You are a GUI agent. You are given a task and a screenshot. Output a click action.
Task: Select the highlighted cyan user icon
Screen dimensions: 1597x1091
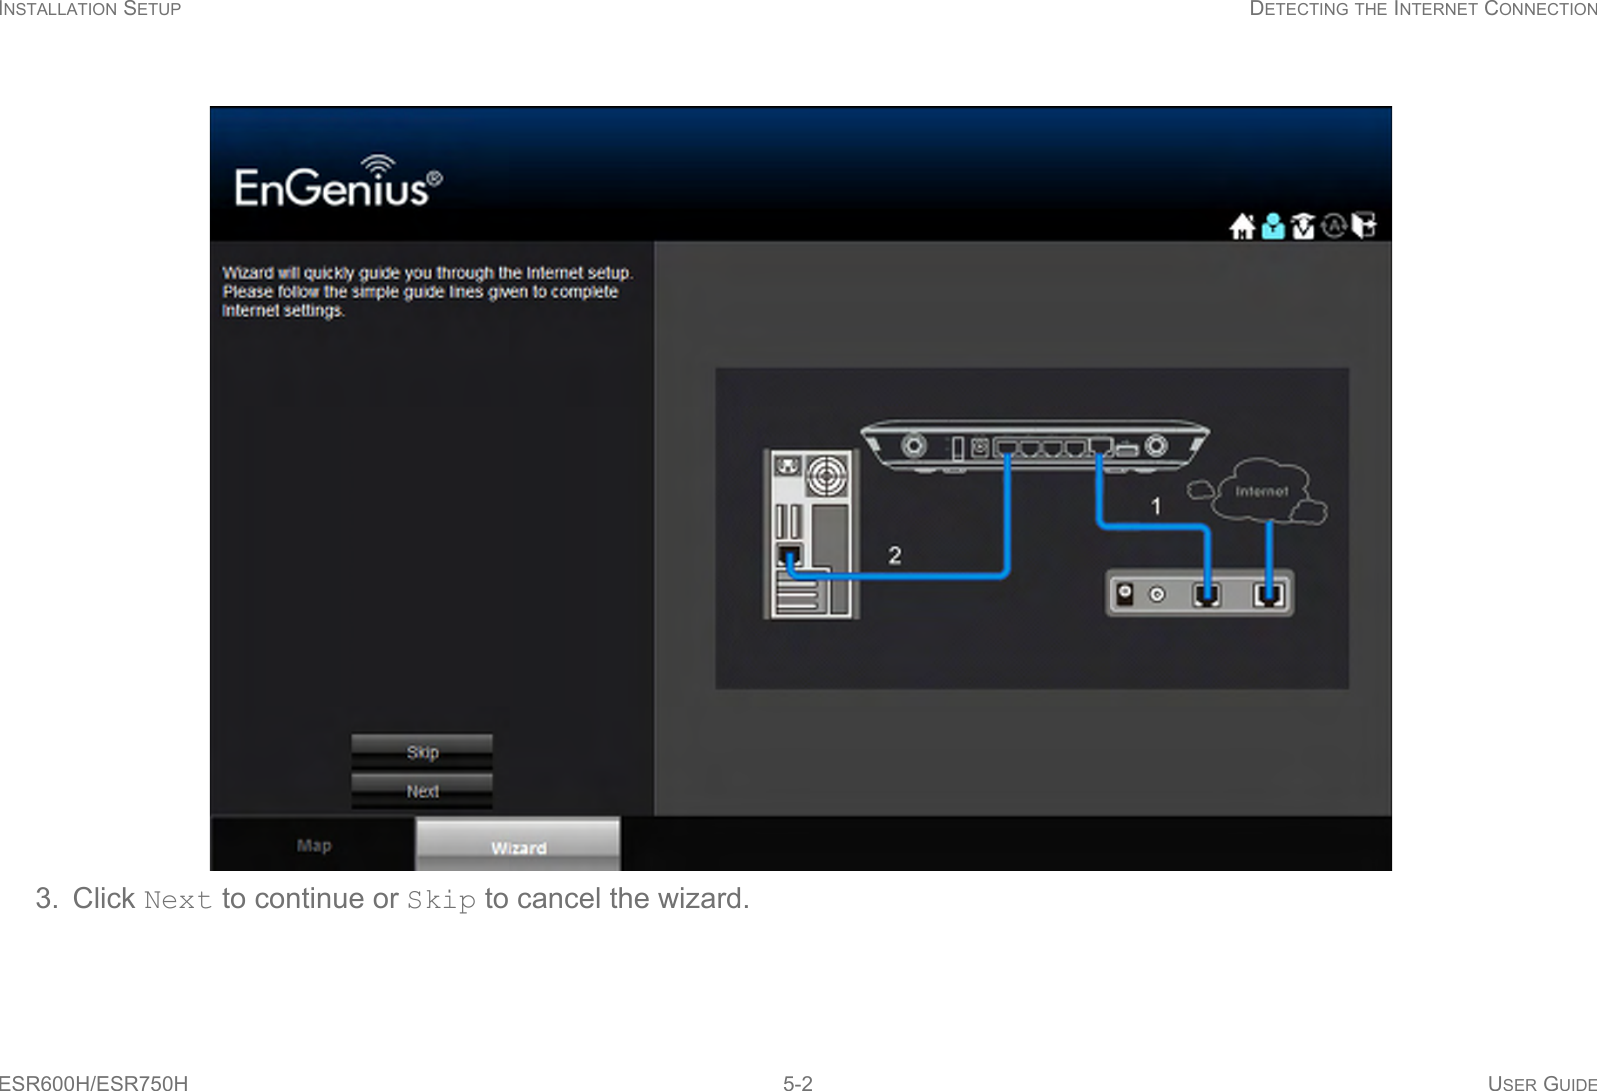pyautogui.click(x=1273, y=227)
